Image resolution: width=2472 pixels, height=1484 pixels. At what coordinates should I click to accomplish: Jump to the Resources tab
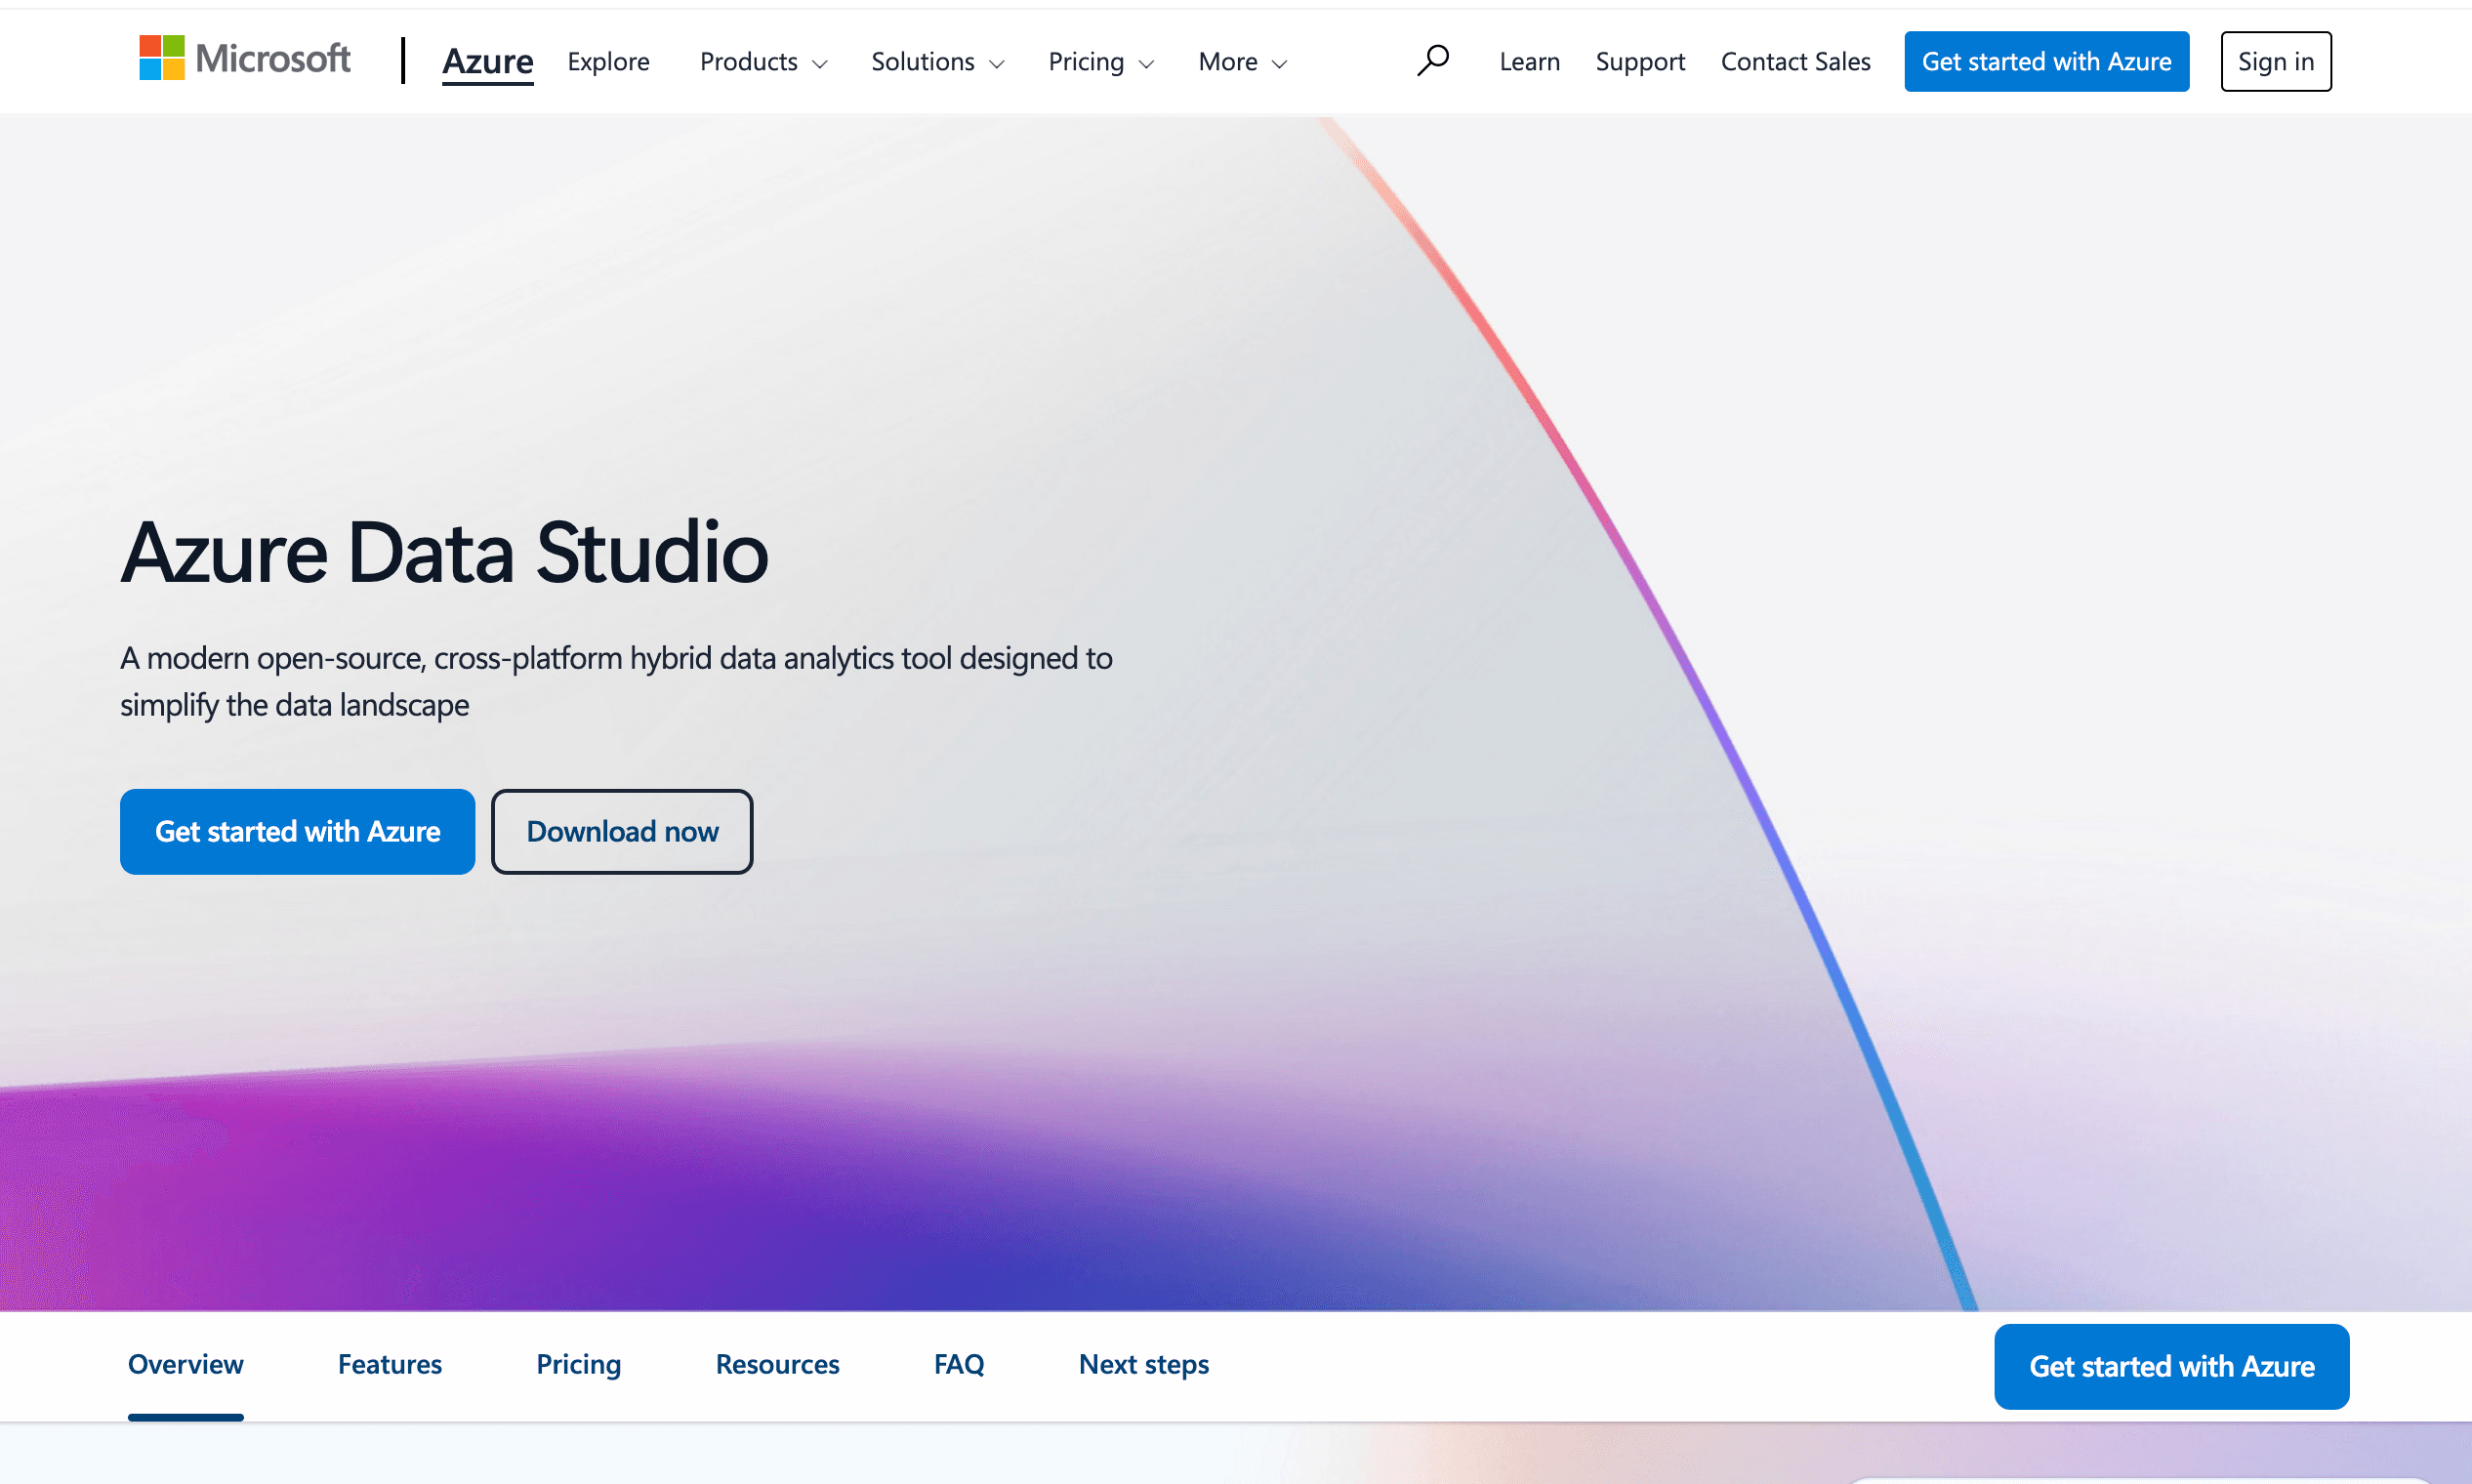tap(777, 1364)
